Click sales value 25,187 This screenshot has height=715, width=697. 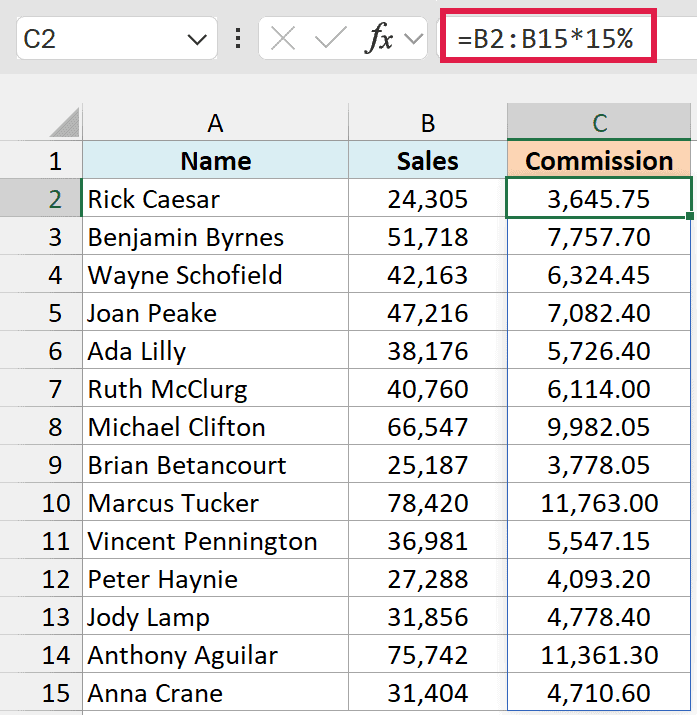pyautogui.click(x=428, y=464)
